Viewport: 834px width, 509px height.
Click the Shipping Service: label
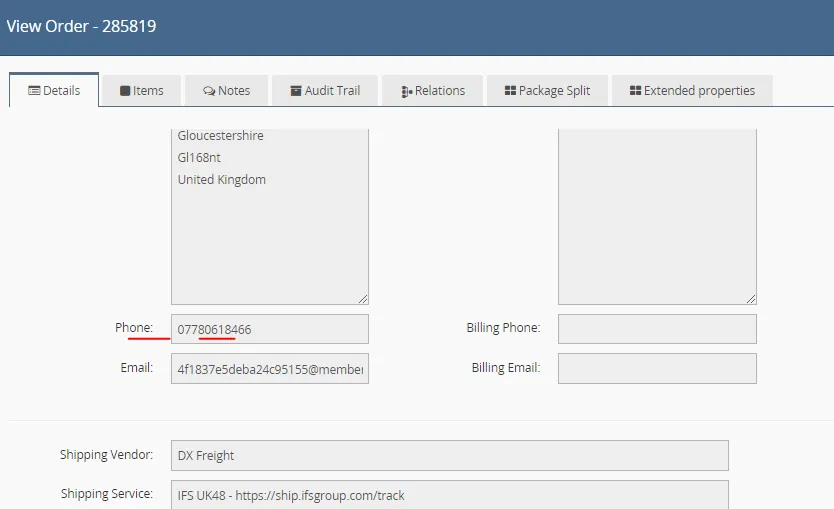[107, 494]
